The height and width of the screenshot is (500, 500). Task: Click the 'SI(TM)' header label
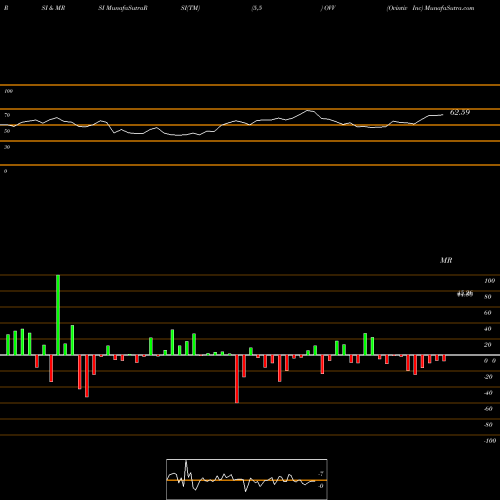(190, 8)
